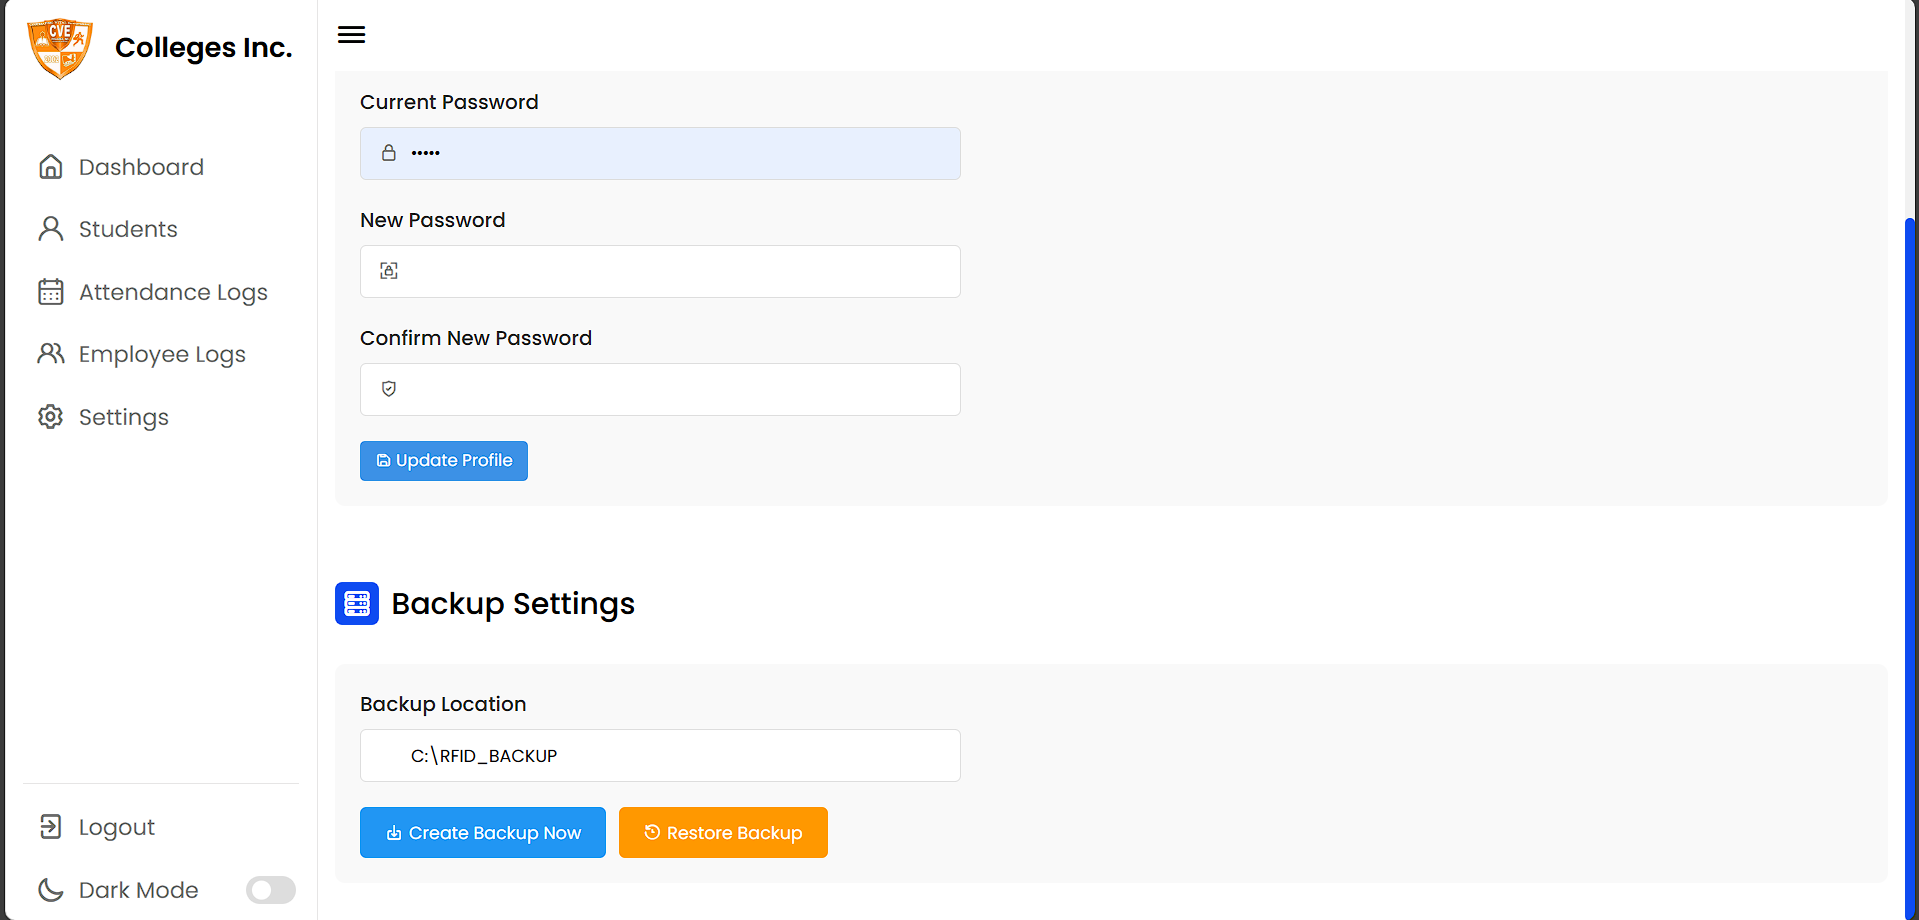Select the Students person icon
This screenshot has height=920, width=1919.
(x=50, y=228)
